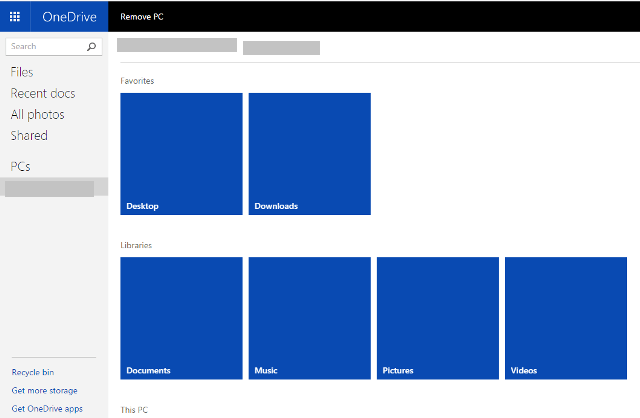
Task: Open the Documents library tile
Action: click(181, 318)
